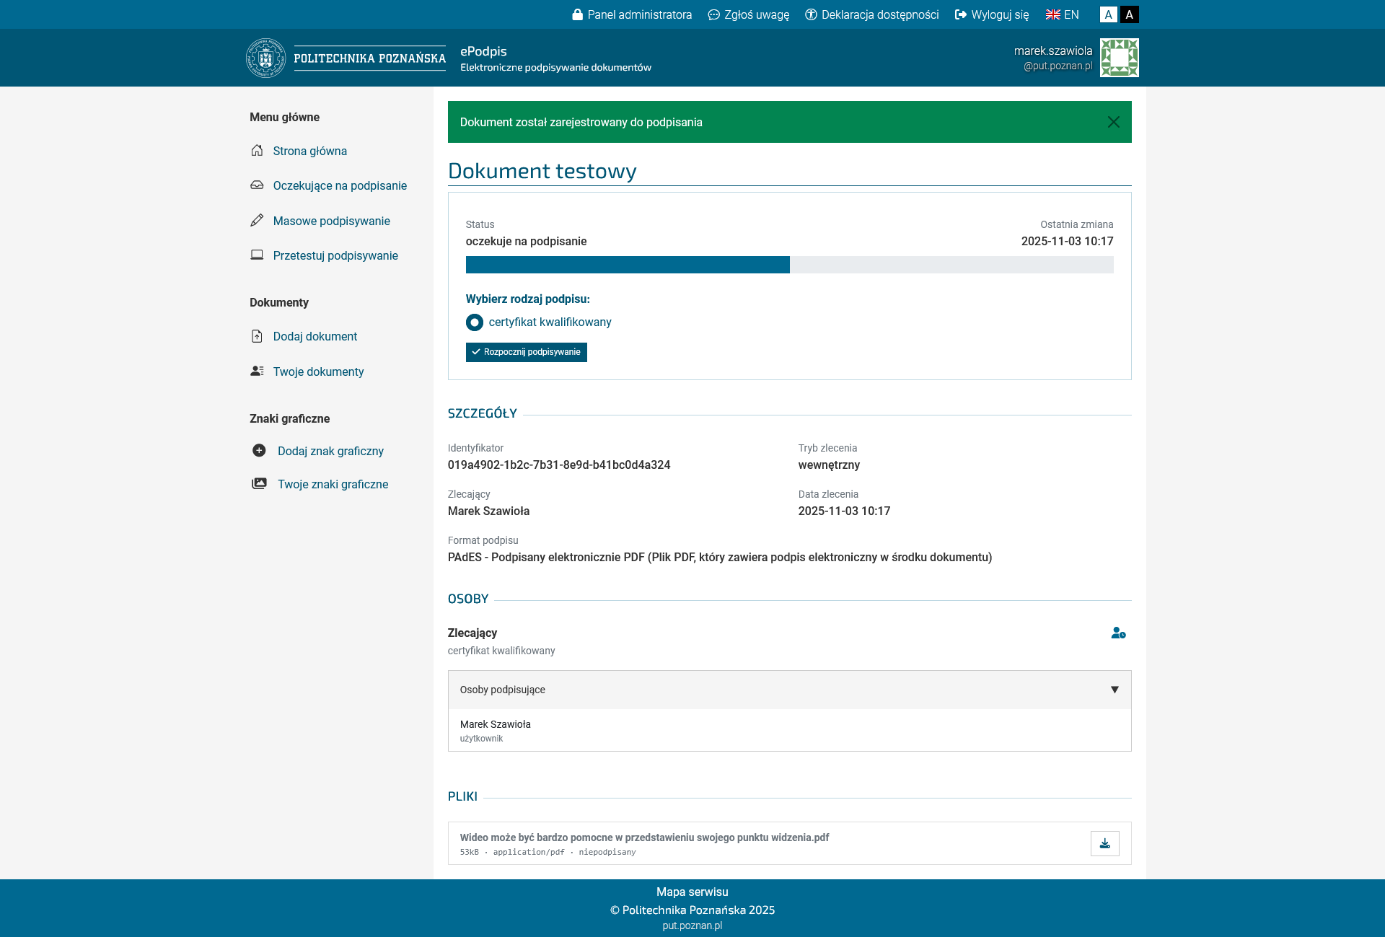Collapse the Osoby podpisujące list
This screenshot has width=1385, height=937.
tap(1114, 690)
